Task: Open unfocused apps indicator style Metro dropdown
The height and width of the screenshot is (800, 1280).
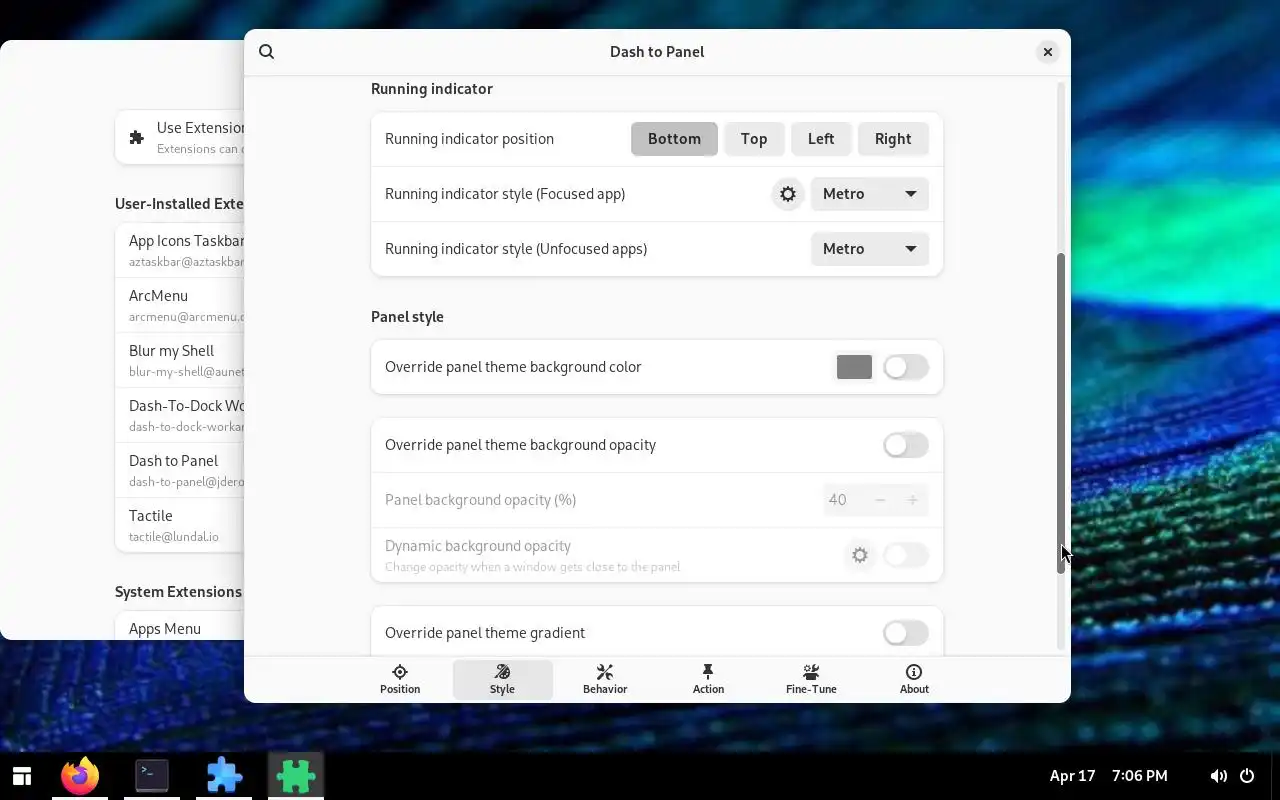Action: tap(869, 249)
